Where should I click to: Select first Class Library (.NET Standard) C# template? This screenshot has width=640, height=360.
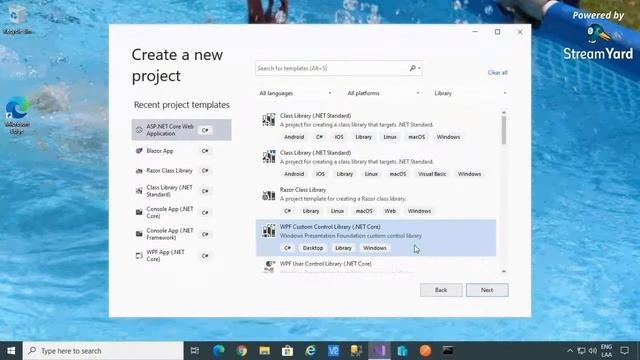coord(376,127)
